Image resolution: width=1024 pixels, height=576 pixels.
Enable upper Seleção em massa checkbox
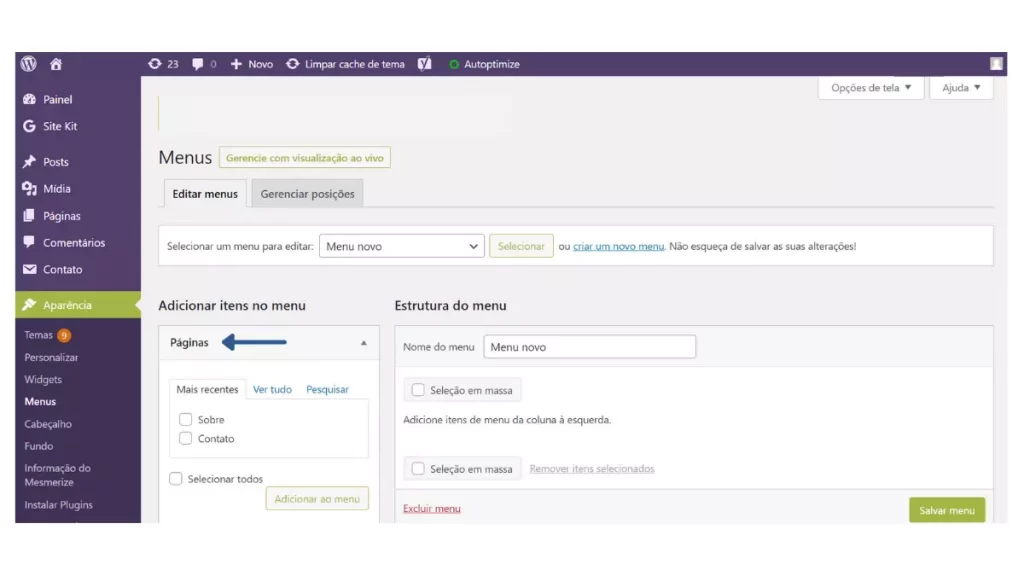pyautogui.click(x=418, y=390)
